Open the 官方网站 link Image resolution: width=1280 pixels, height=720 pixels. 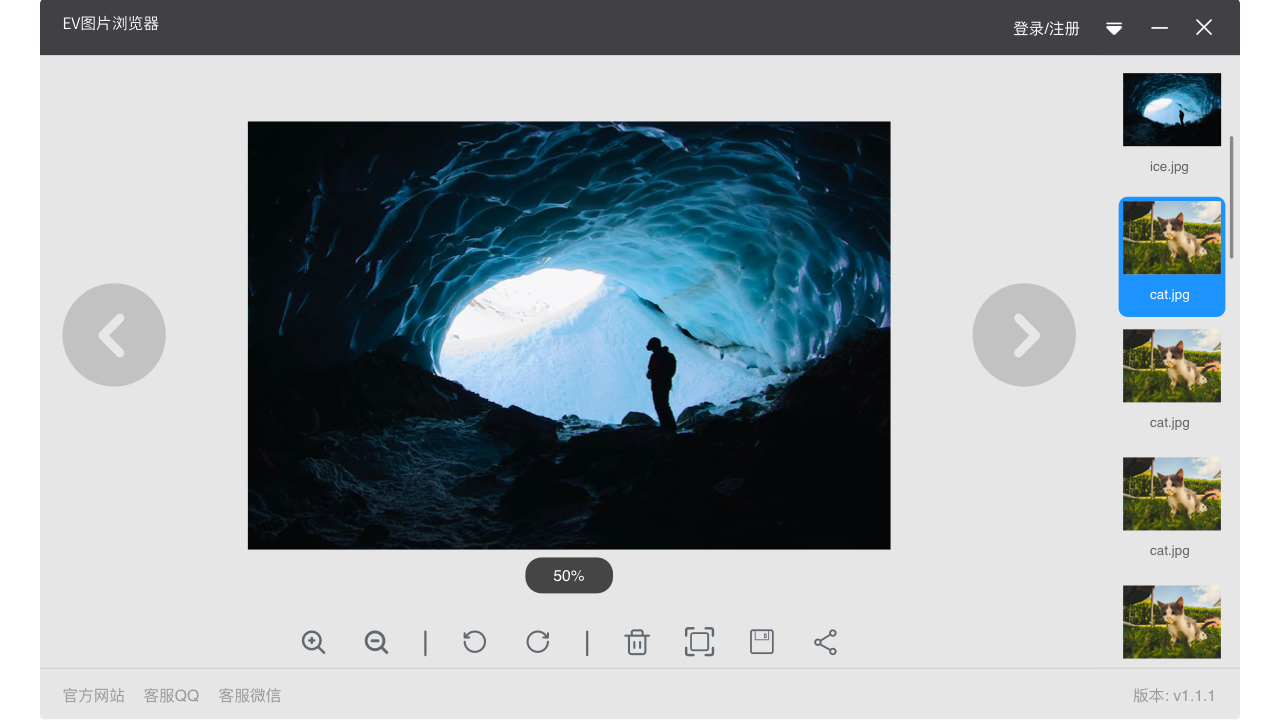coord(94,695)
